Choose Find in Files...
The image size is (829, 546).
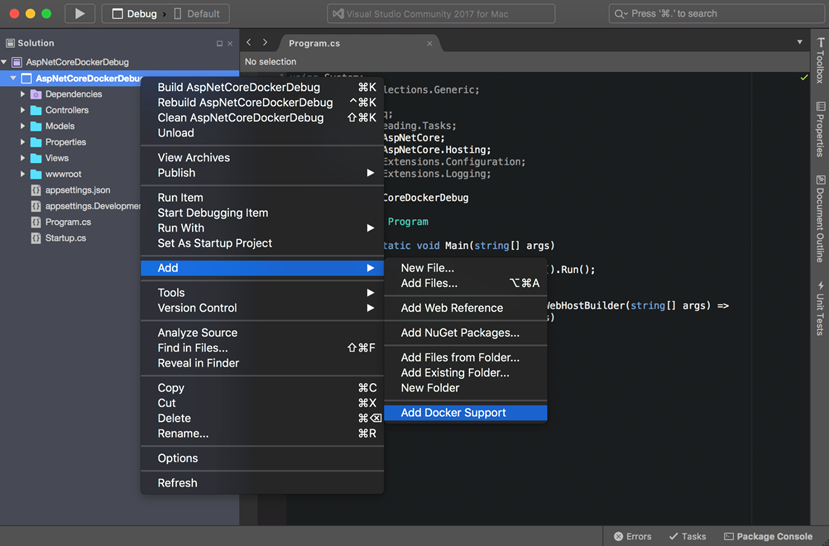click(262, 348)
